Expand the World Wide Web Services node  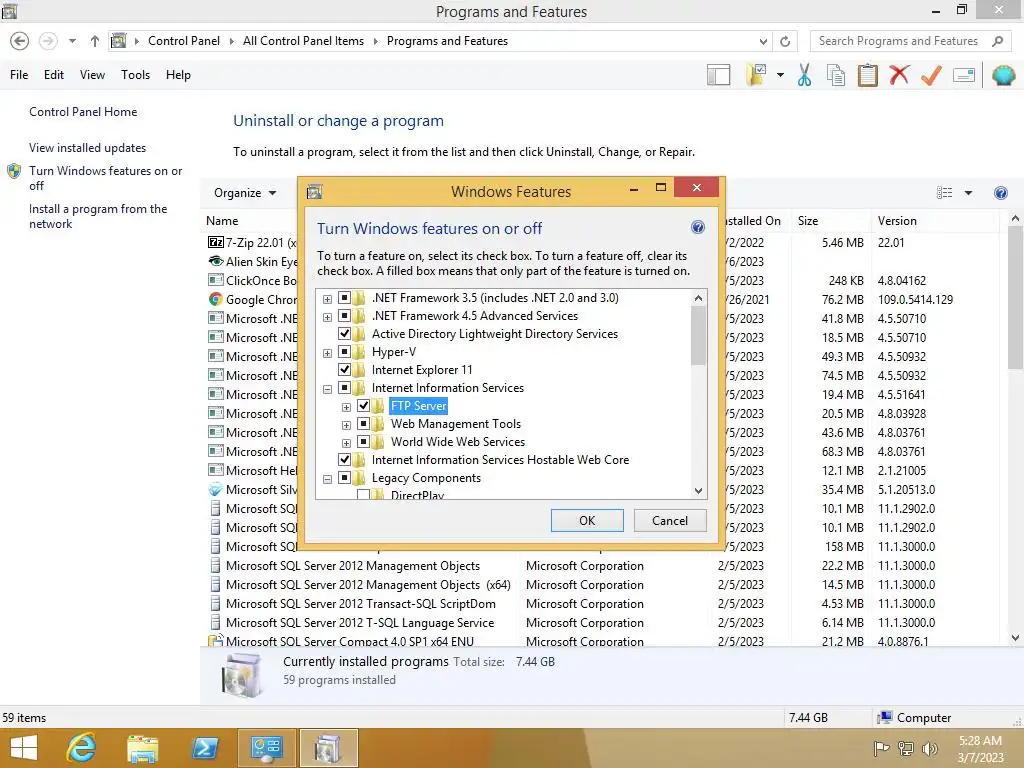(x=347, y=443)
